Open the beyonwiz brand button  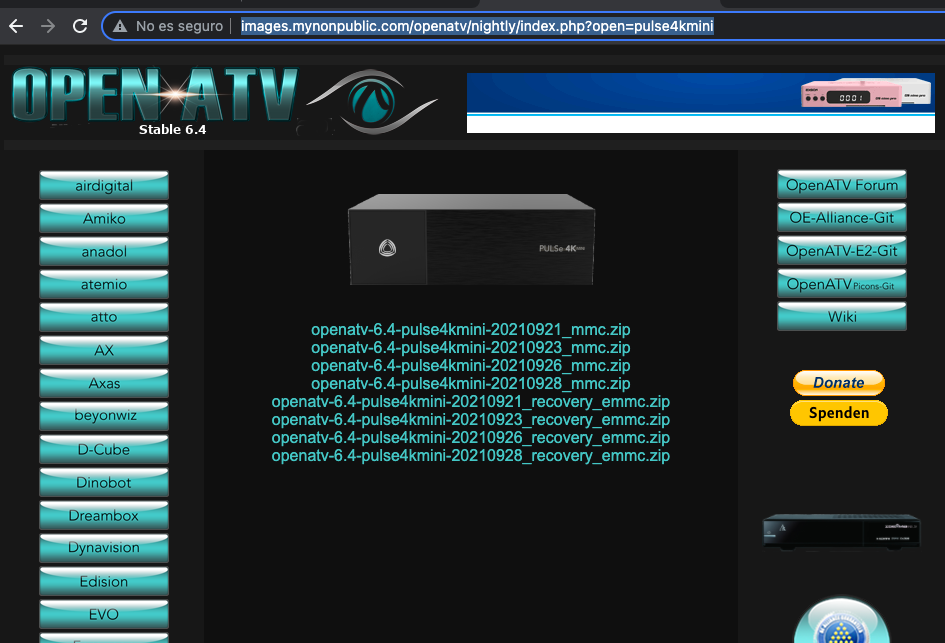click(x=104, y=416)
